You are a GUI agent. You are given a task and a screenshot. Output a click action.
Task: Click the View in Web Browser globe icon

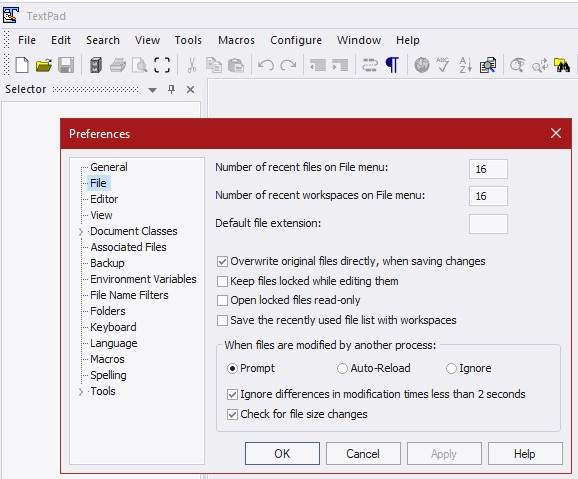coord(422,65)
